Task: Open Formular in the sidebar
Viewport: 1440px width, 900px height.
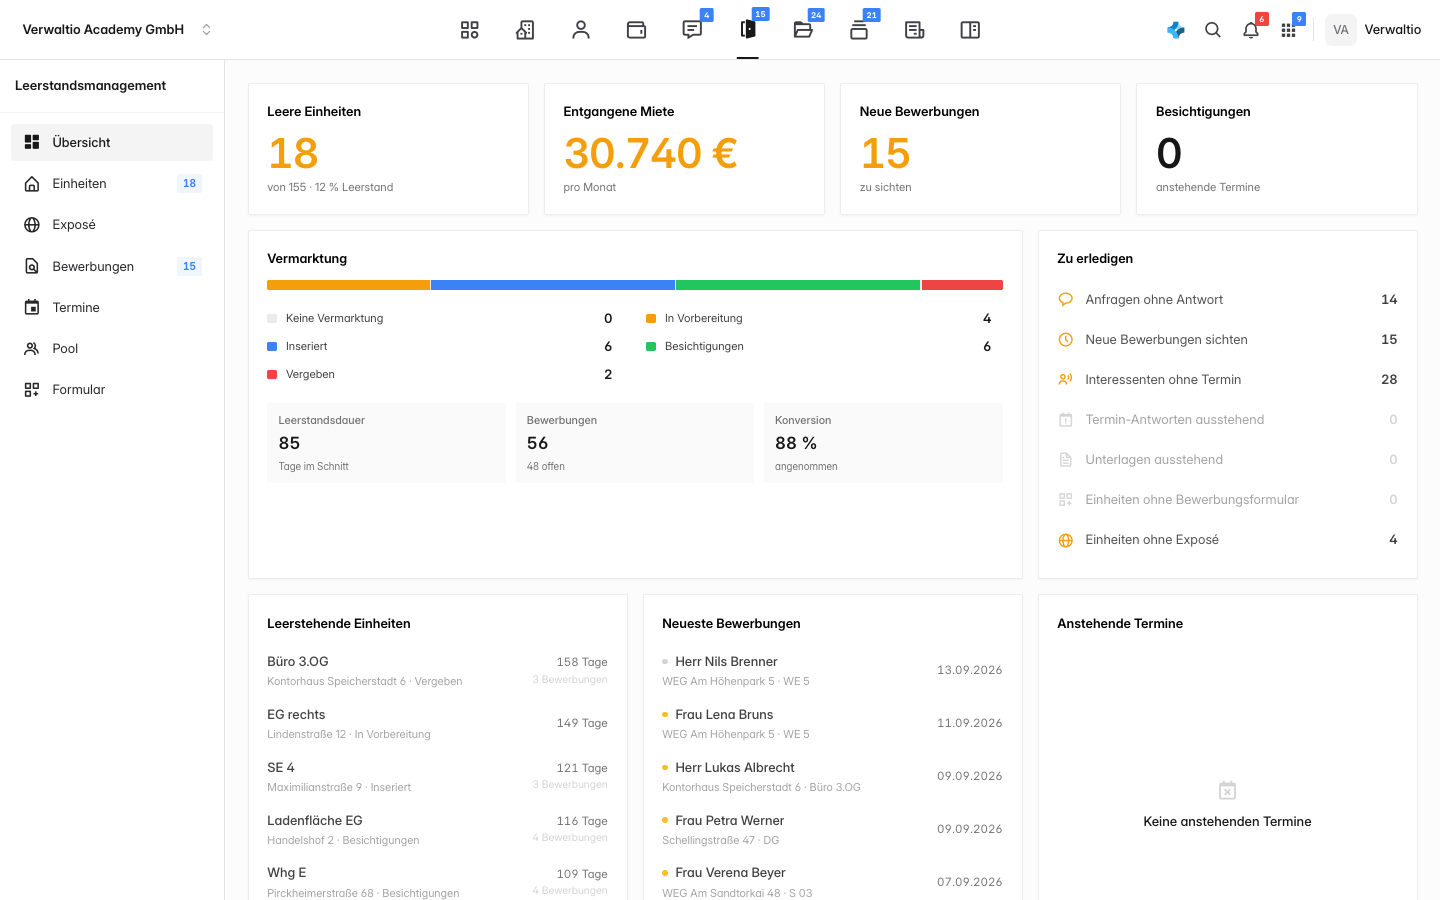Action: 112,390
